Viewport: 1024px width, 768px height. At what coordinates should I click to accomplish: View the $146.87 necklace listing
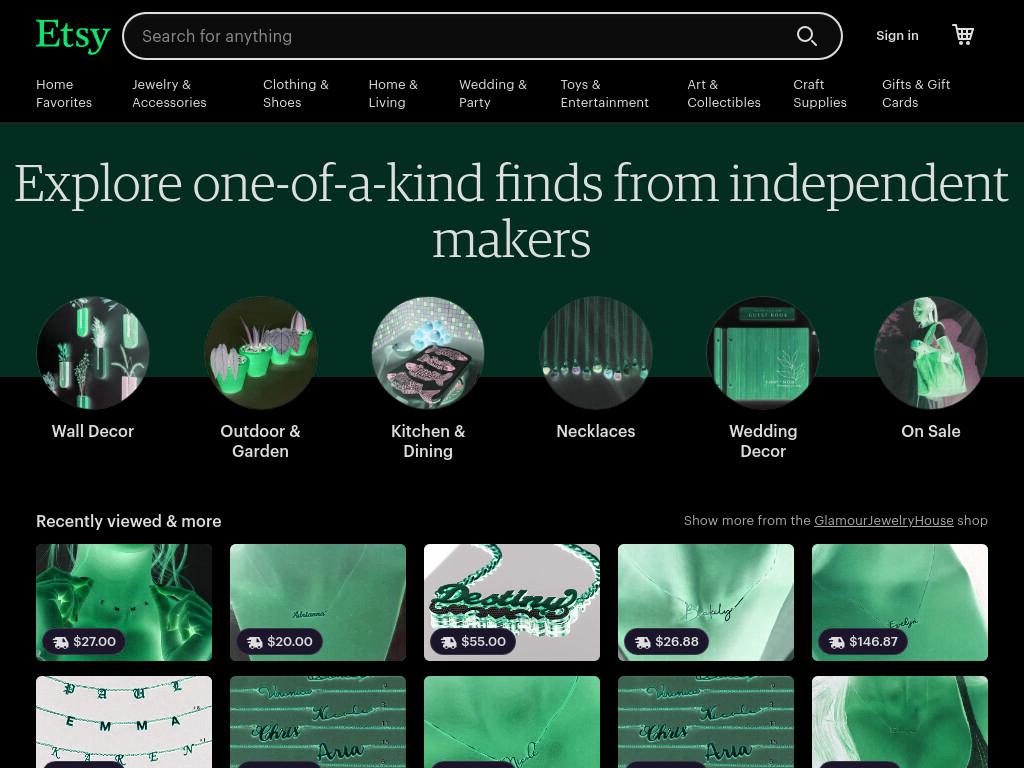point(900,602)
